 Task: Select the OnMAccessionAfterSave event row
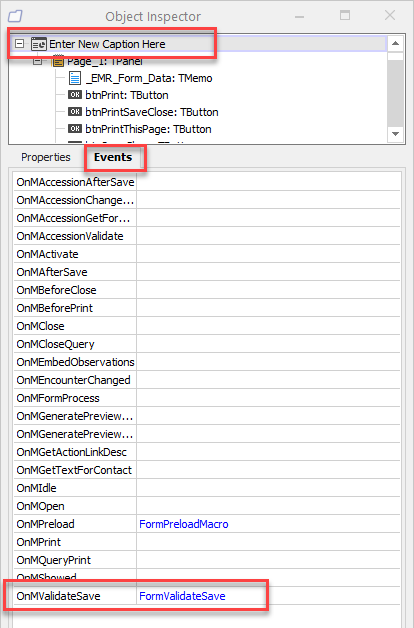click(207, 182)
